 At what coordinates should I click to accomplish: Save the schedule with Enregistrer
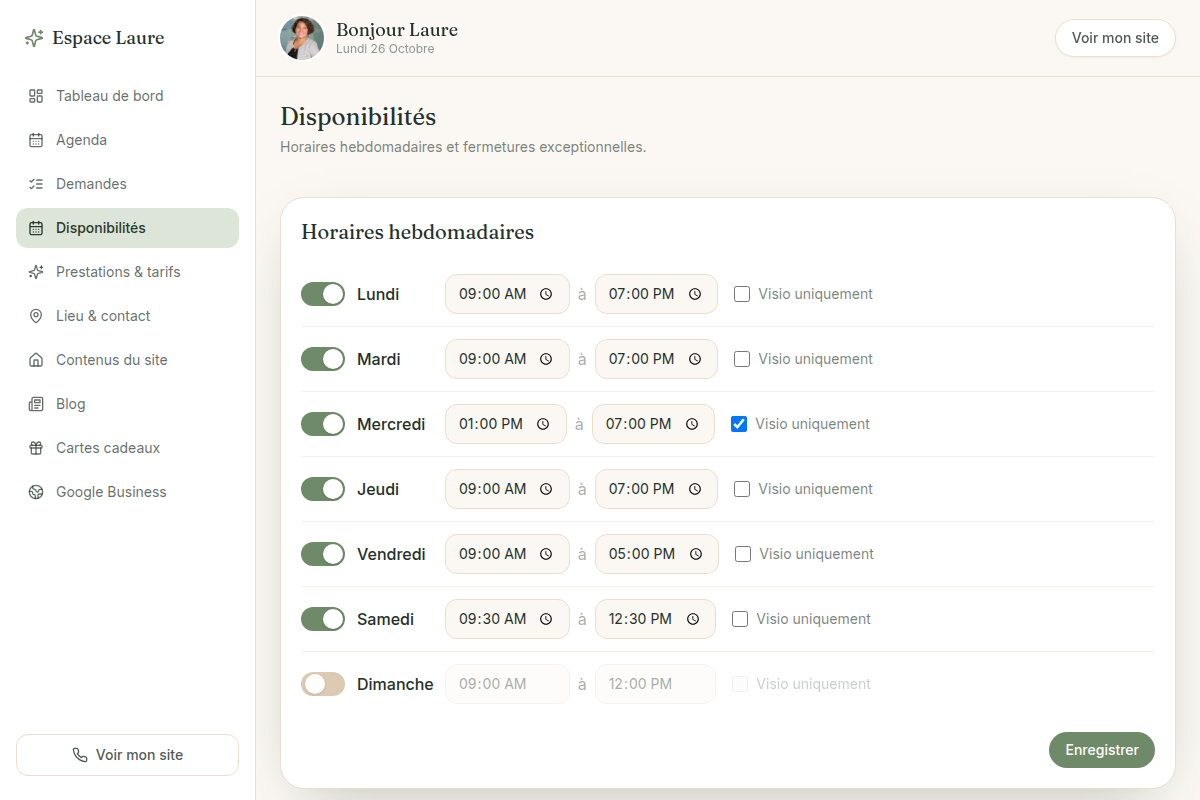point(1102,750)
